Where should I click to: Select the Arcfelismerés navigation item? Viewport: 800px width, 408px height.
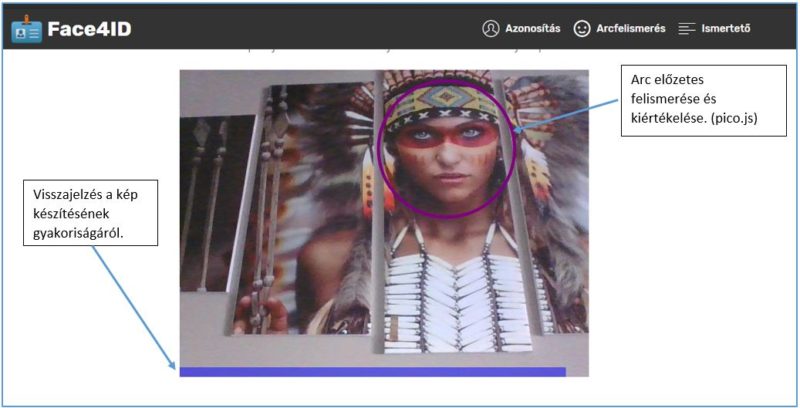click(630, 29)
